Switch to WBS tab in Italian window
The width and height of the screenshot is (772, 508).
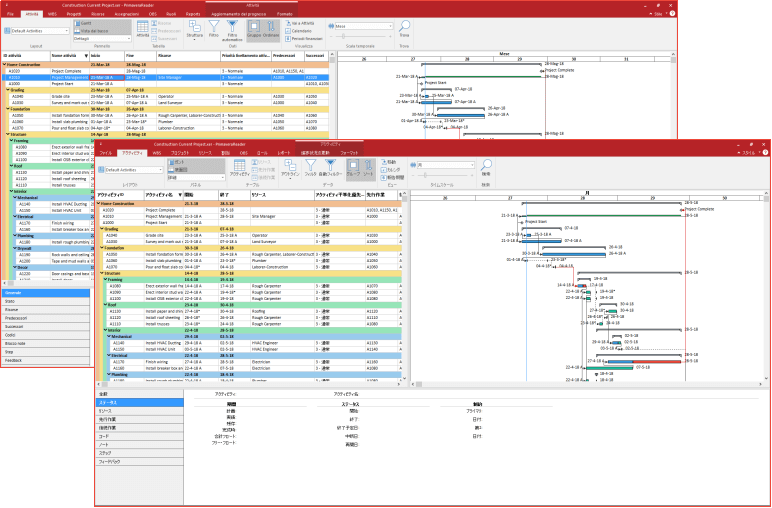(x=52, y=14)
